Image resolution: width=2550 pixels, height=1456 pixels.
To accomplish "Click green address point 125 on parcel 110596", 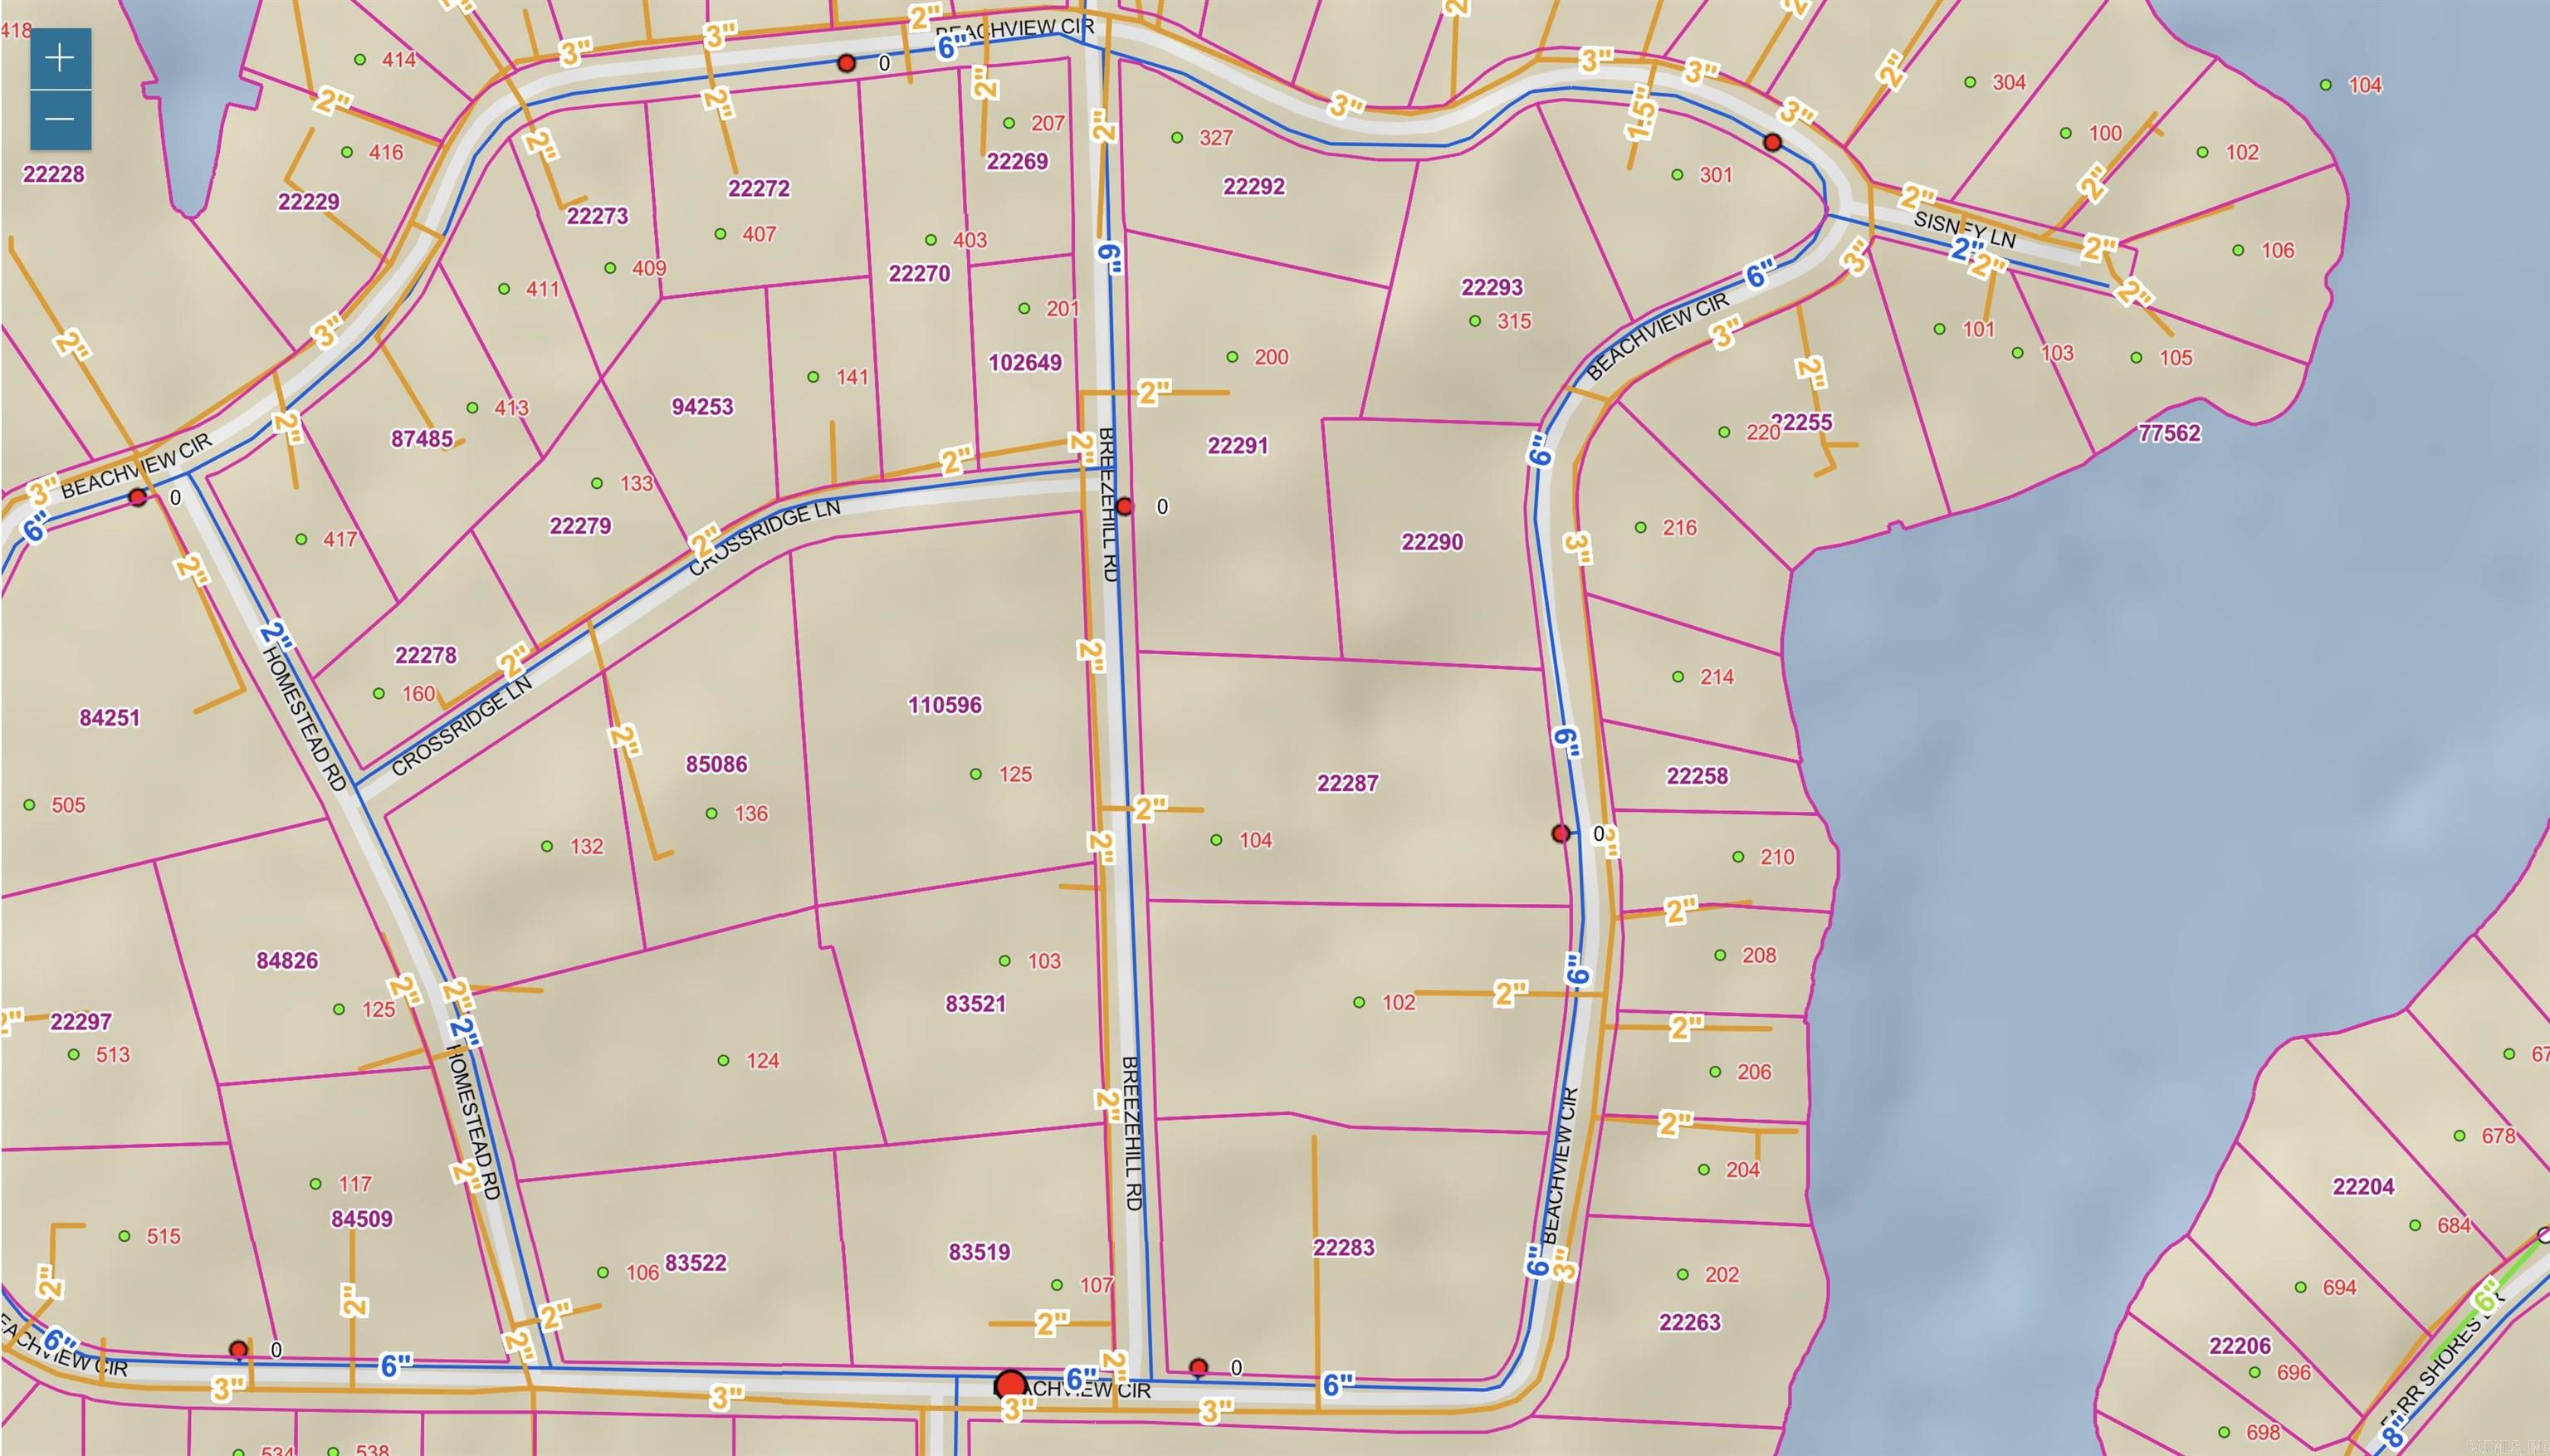I will 976,774.
